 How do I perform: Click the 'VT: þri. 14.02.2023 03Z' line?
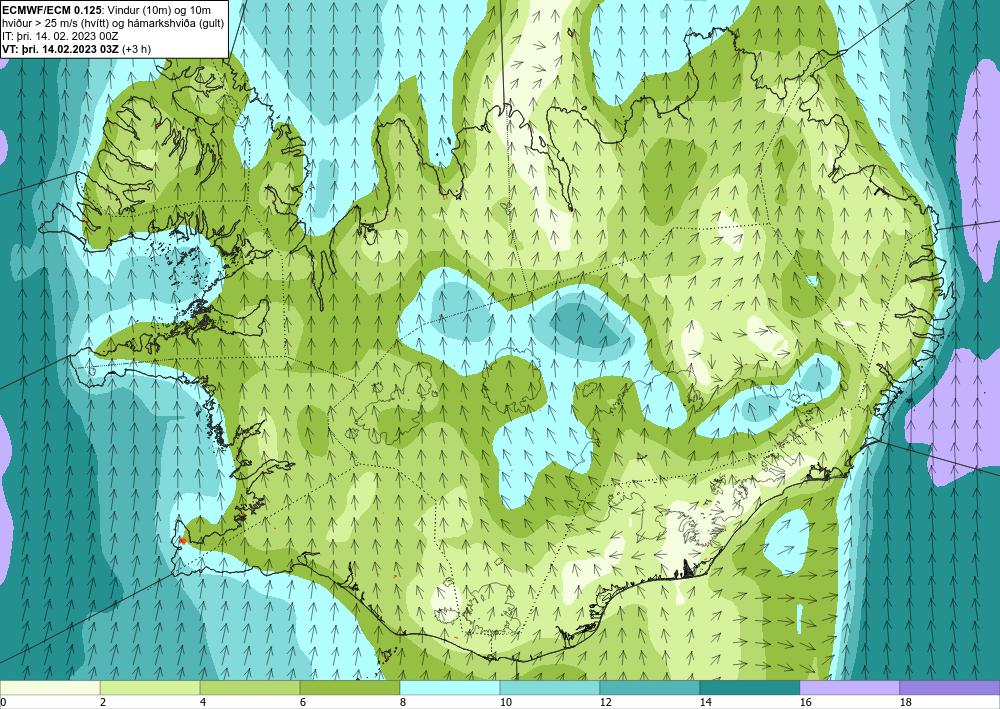[61, 49]
